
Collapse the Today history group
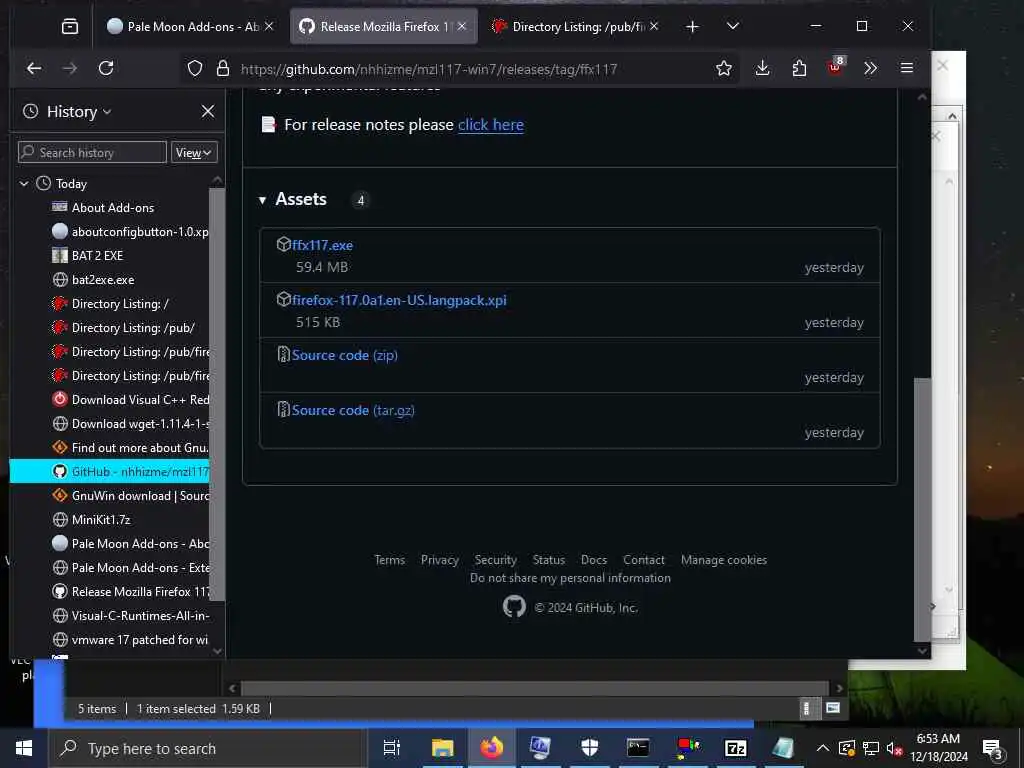(x=24, y=184)
